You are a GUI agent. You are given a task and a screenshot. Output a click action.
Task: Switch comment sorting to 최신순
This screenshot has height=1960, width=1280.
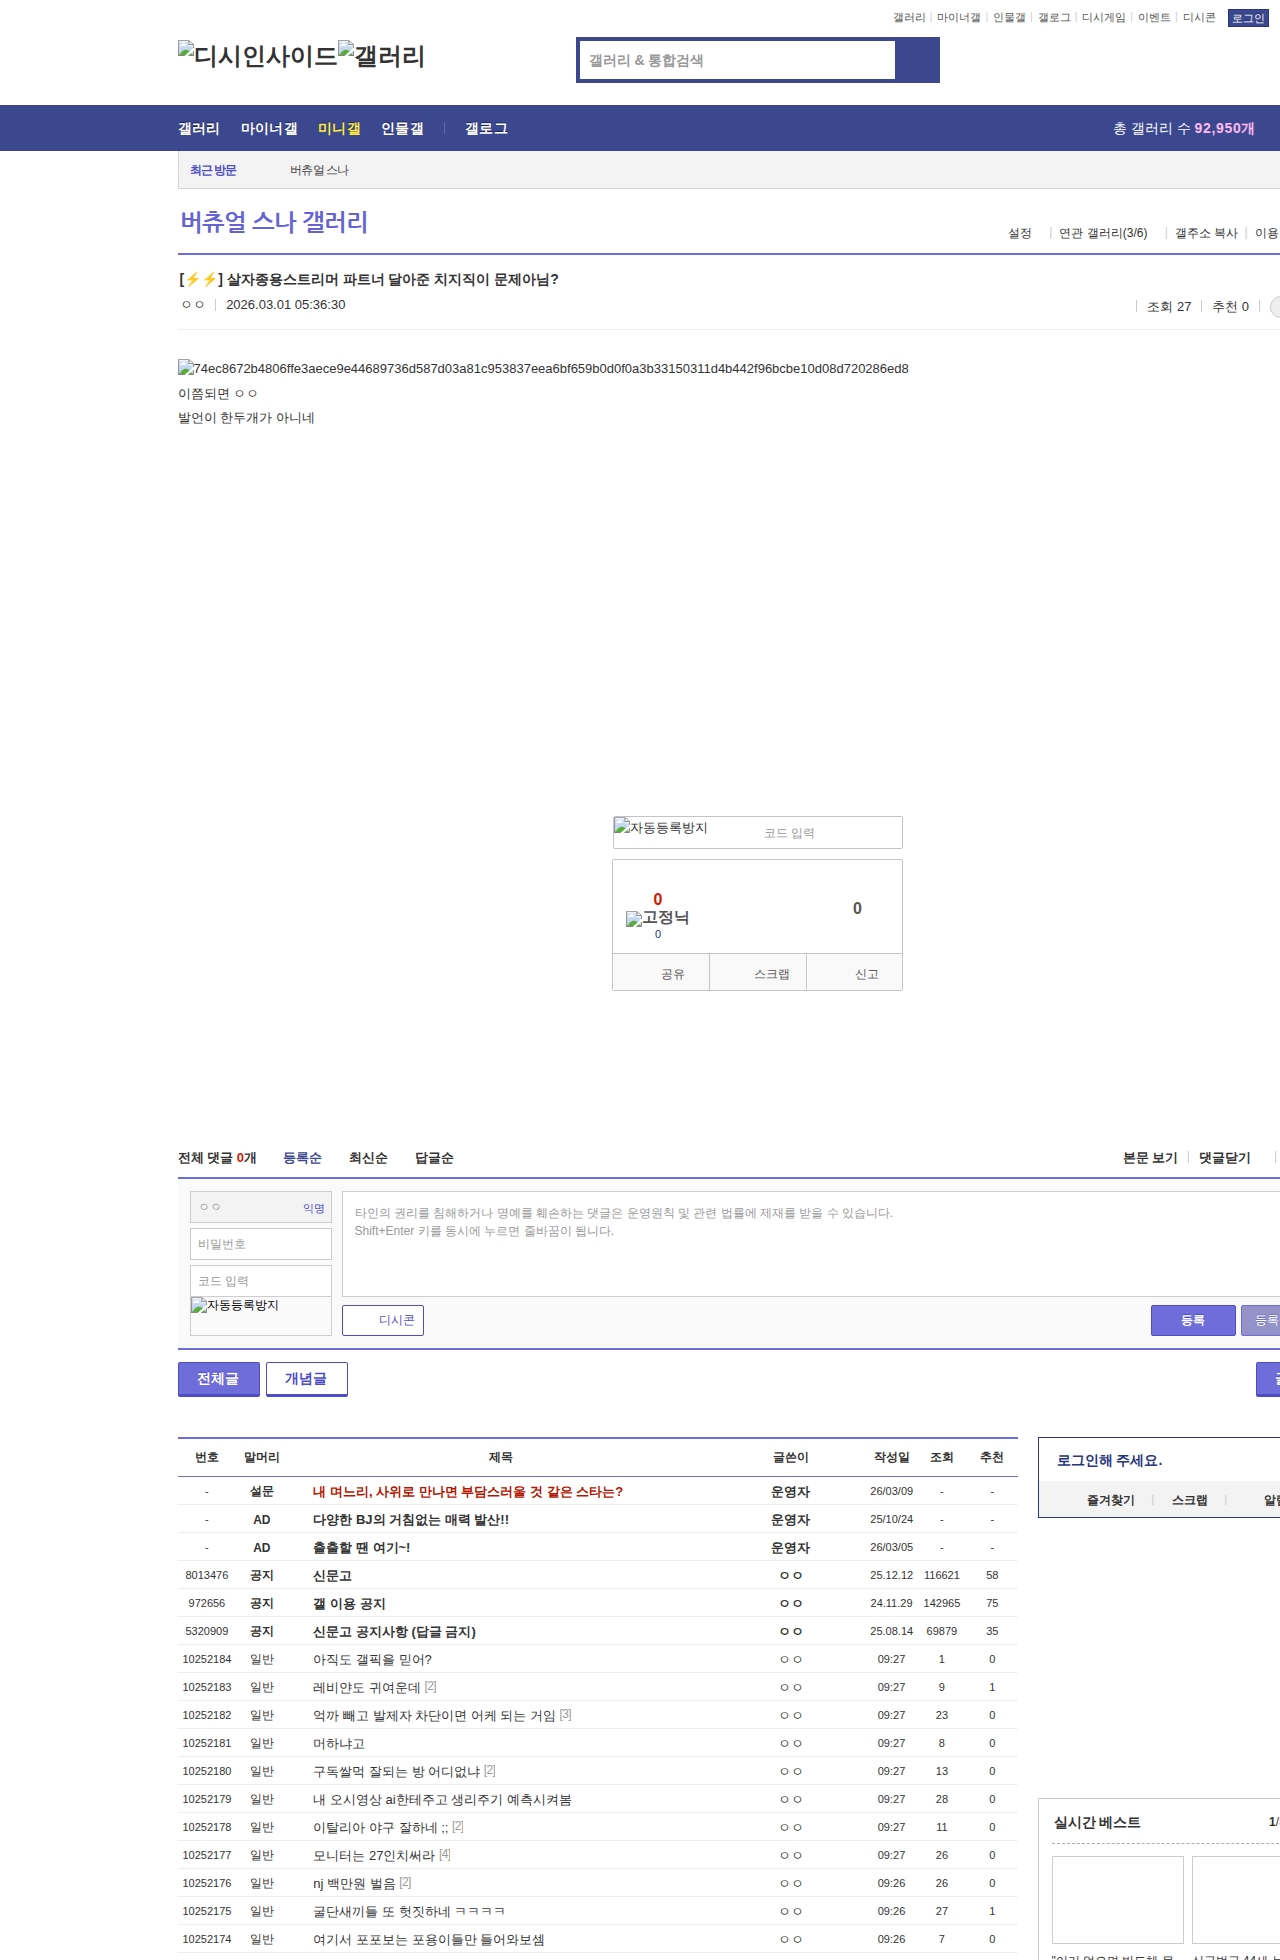pyautogui.click(x=368, y=1158)
